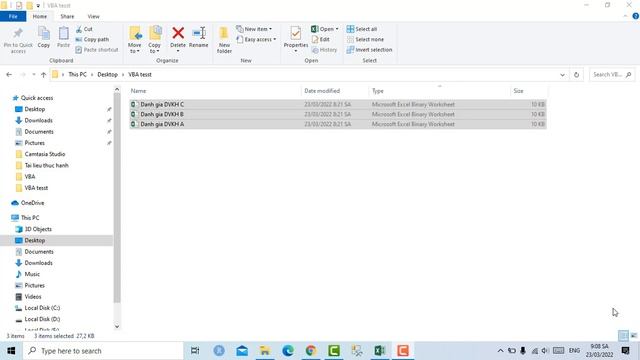
Task: Select file Danh gia DVKH C
Action: 338,104
